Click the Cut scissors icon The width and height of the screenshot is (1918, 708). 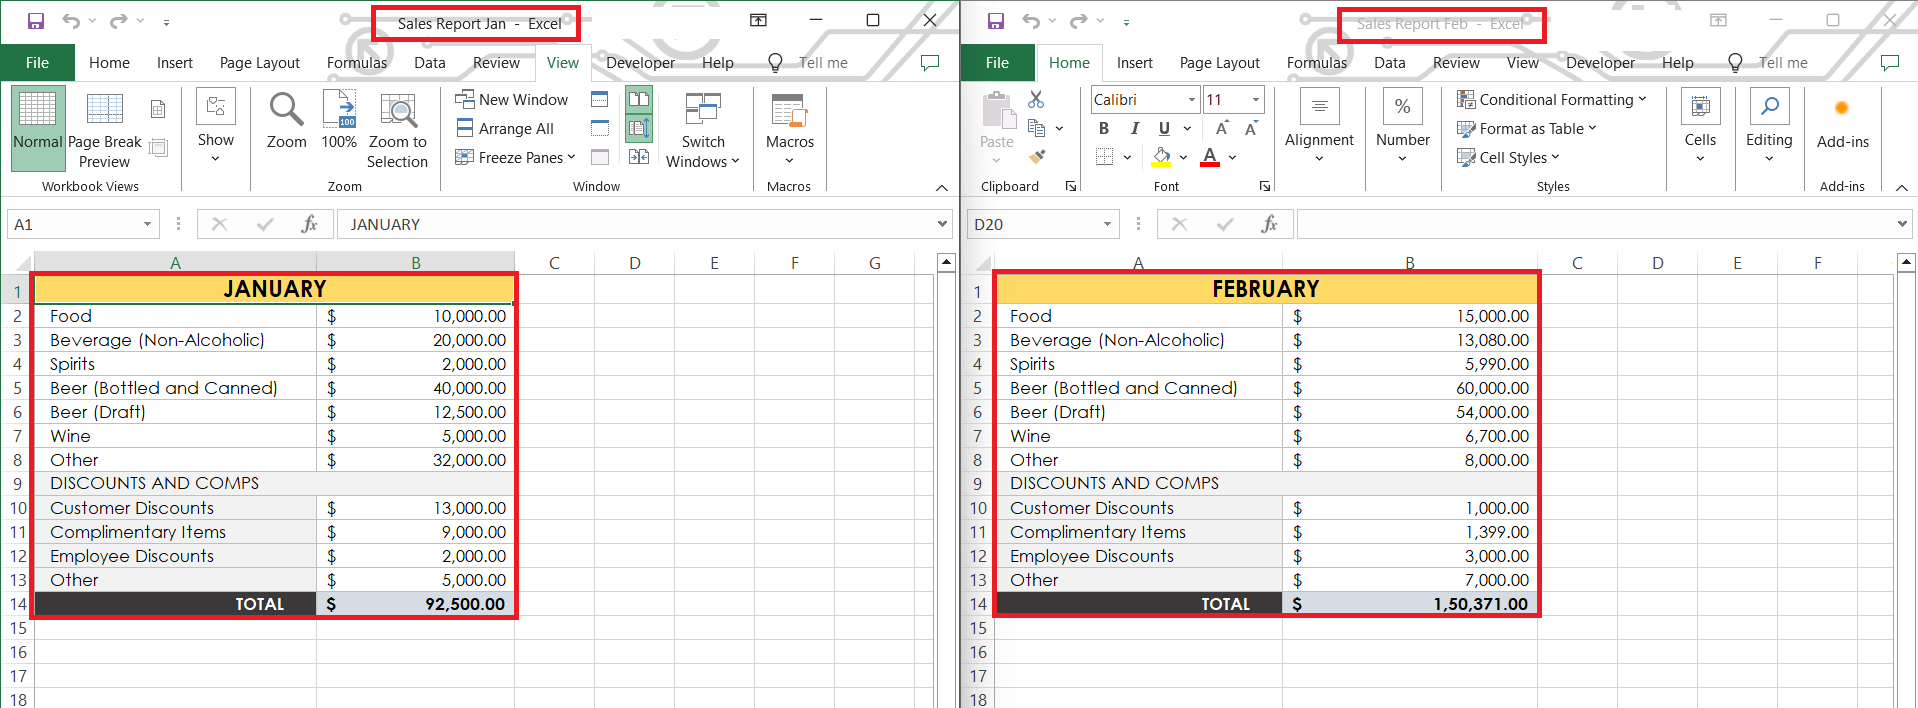pyautogui.click(x=1036, y=99)
